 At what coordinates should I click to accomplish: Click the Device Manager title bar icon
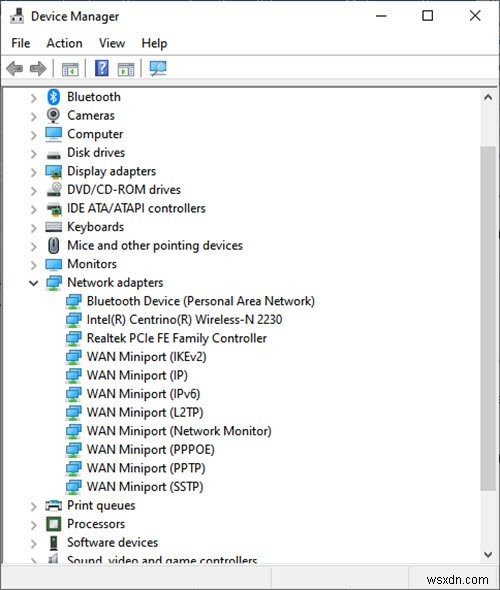[x=17, y=16]
